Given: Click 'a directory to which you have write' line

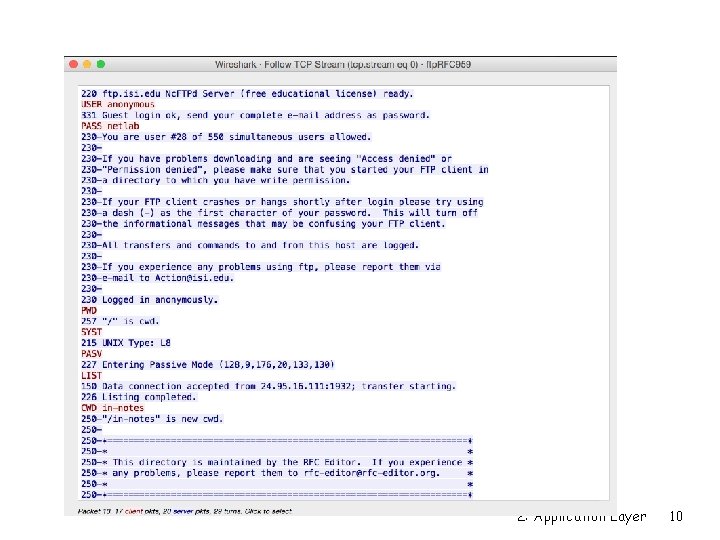Looking at the screenshot, I should coord(215,180).
